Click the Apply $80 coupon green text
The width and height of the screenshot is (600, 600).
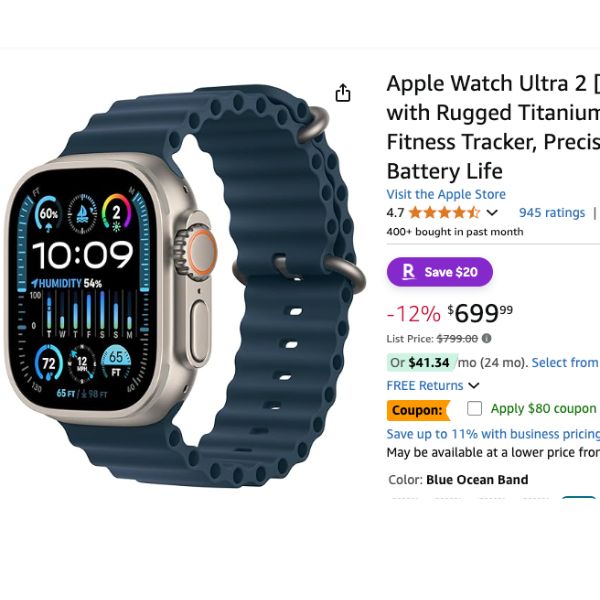click(x=543, y=409)
